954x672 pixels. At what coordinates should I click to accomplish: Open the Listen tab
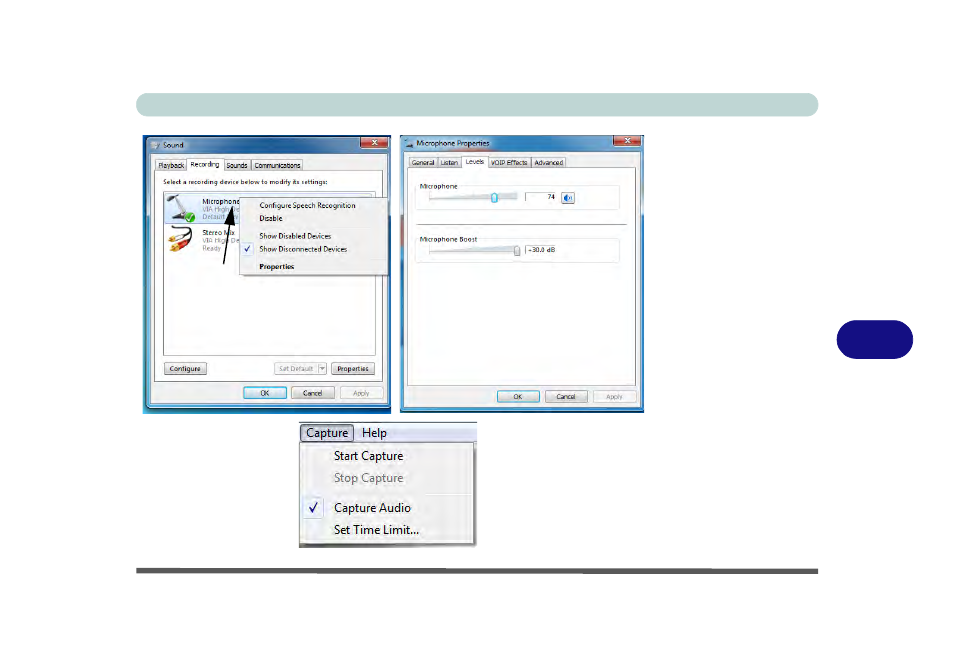tap(449, 162)
